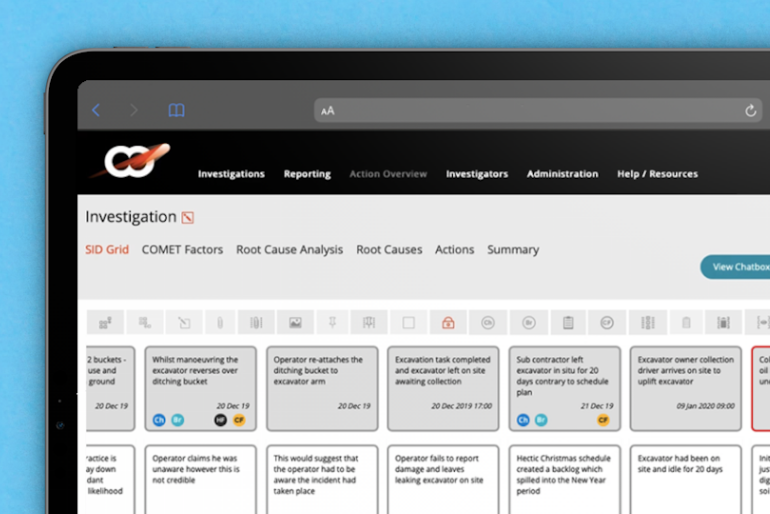Open the Investigations menu
This screenshot has width=770, height=514.
coord(231,174)
